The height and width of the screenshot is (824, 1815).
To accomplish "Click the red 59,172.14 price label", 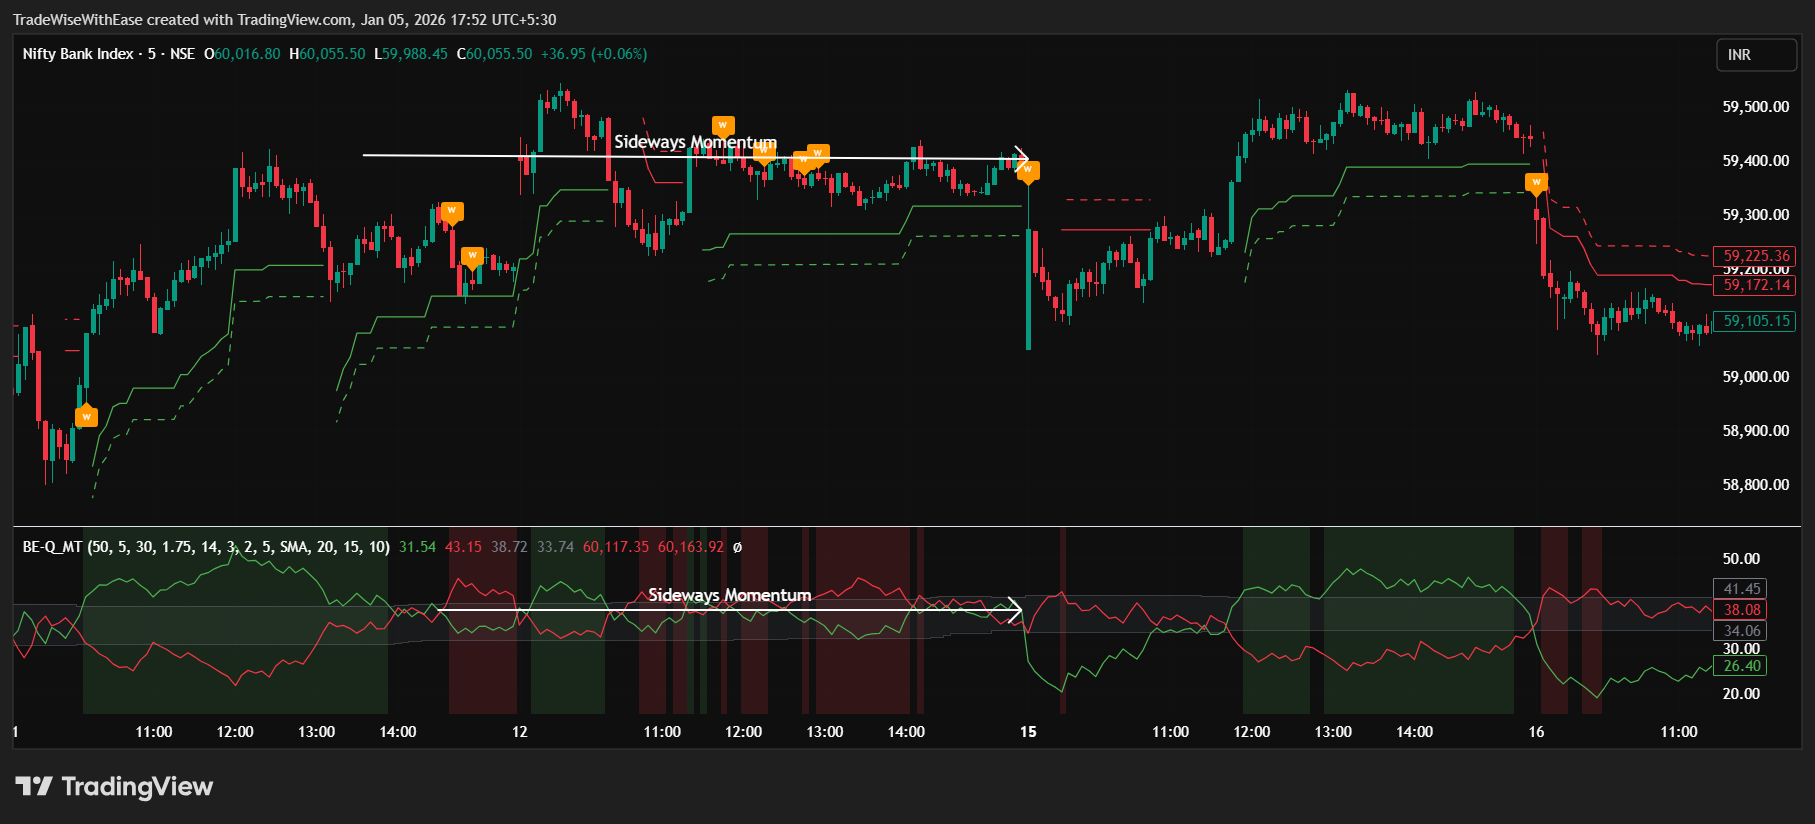I will (x=1756, y=285).
